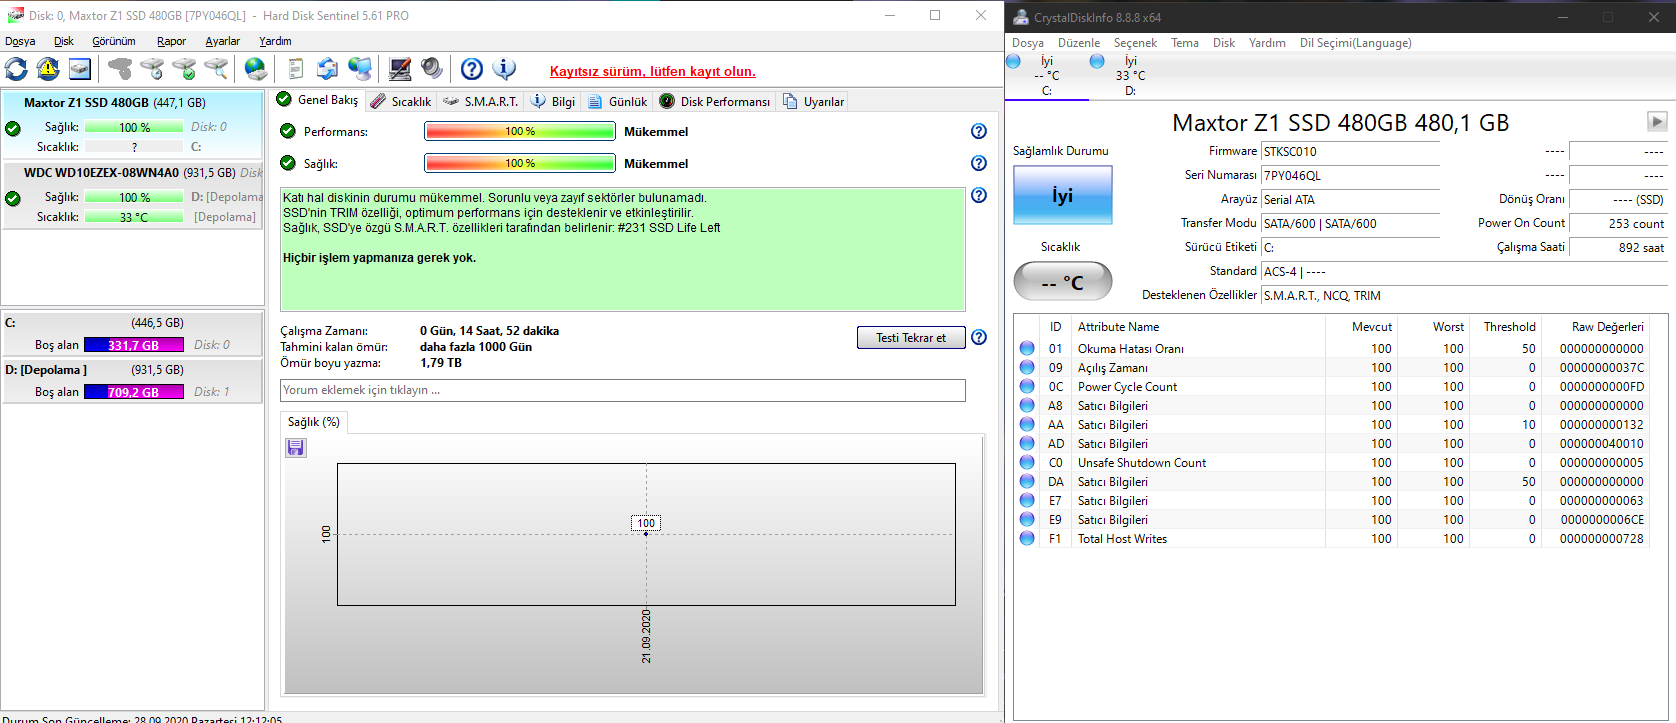The image size is (1676, 723).
Task: Click the Kayıtsız sürüm registration link
Action: coord(653,71)
